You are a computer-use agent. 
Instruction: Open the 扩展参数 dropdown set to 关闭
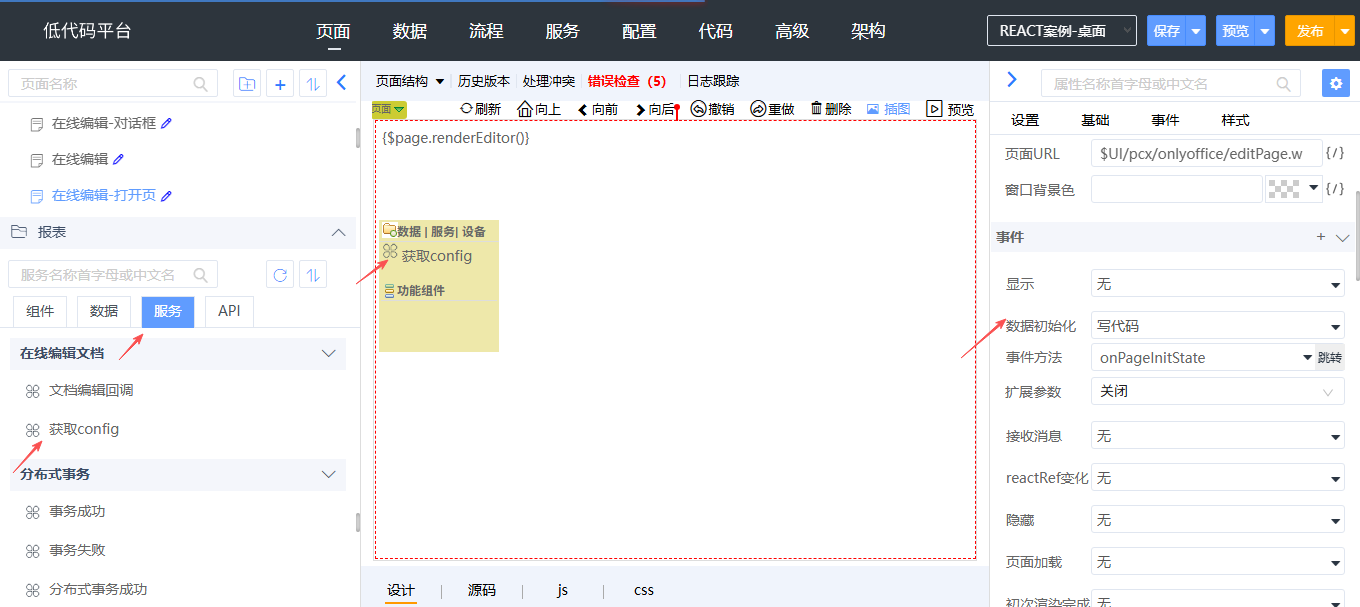pyautogui.click(x=1217, y=392)
